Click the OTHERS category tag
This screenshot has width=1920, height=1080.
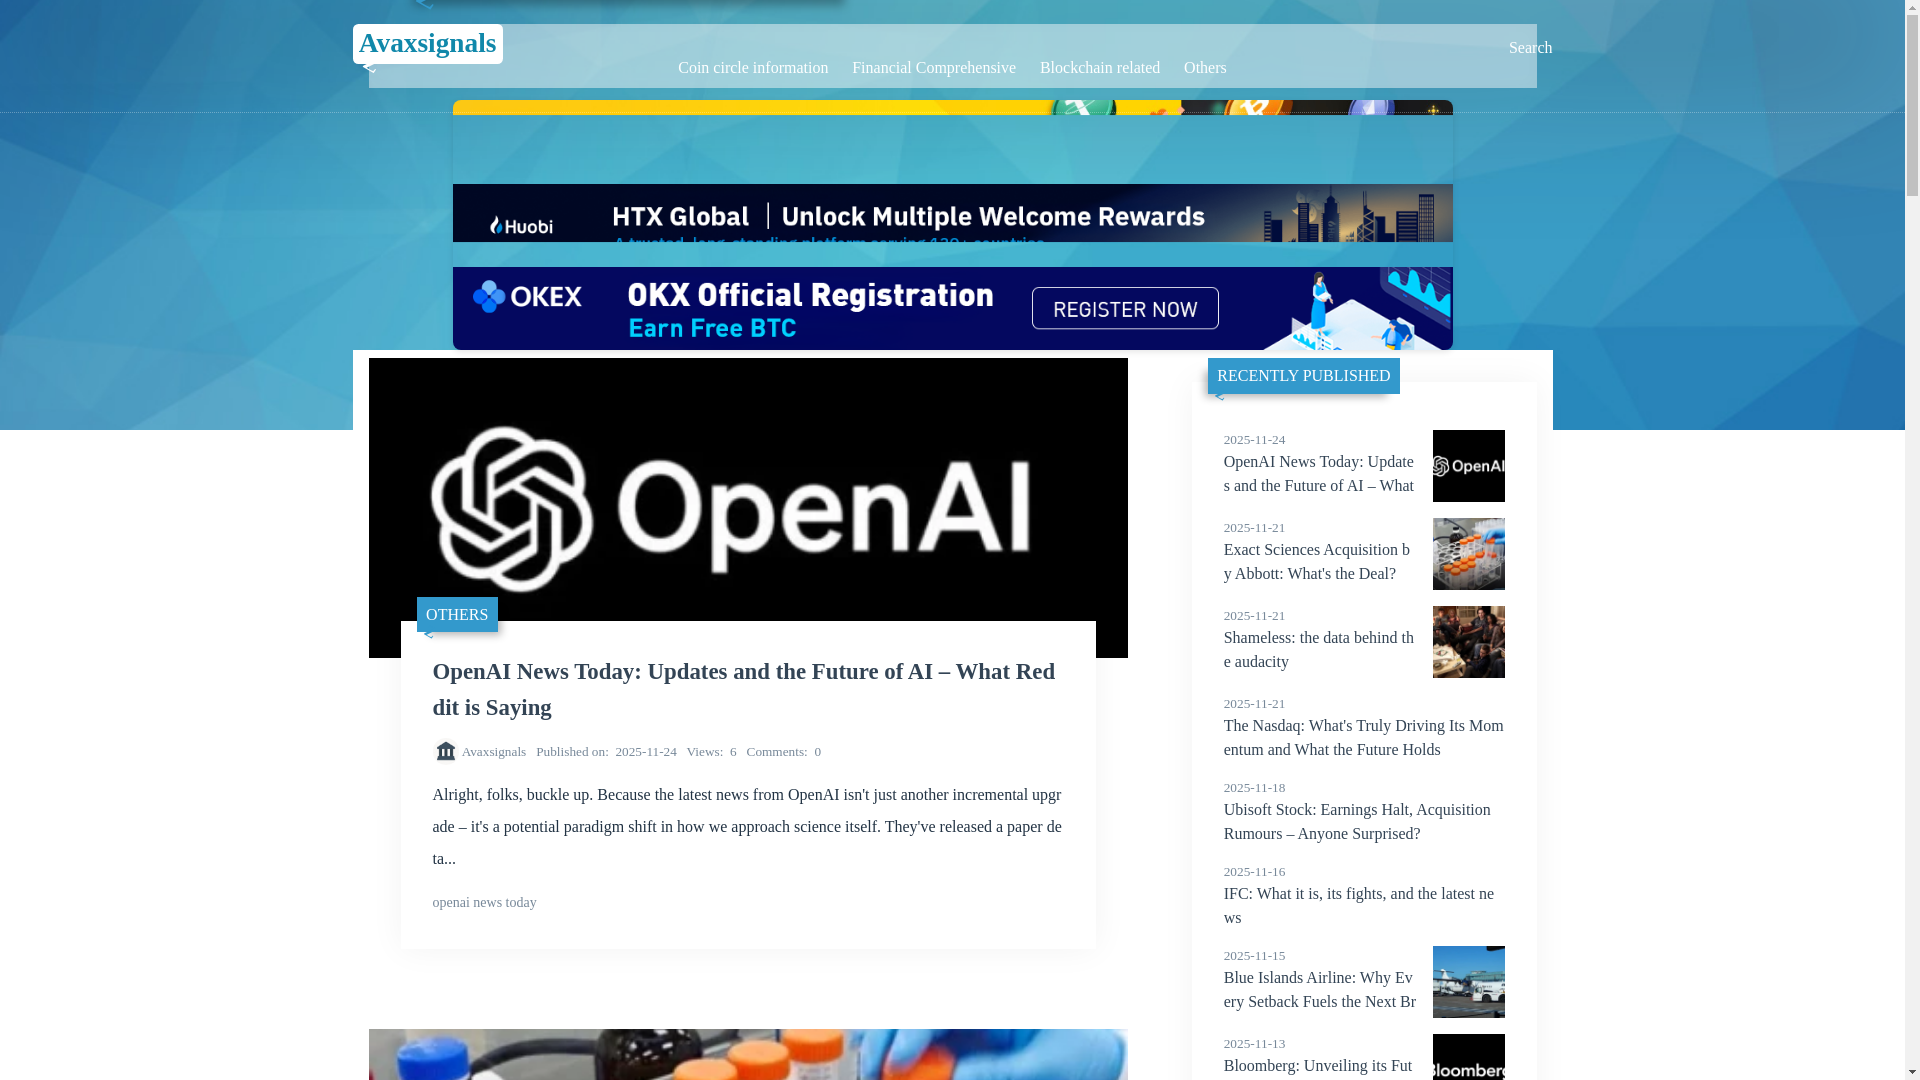[457, 615]
